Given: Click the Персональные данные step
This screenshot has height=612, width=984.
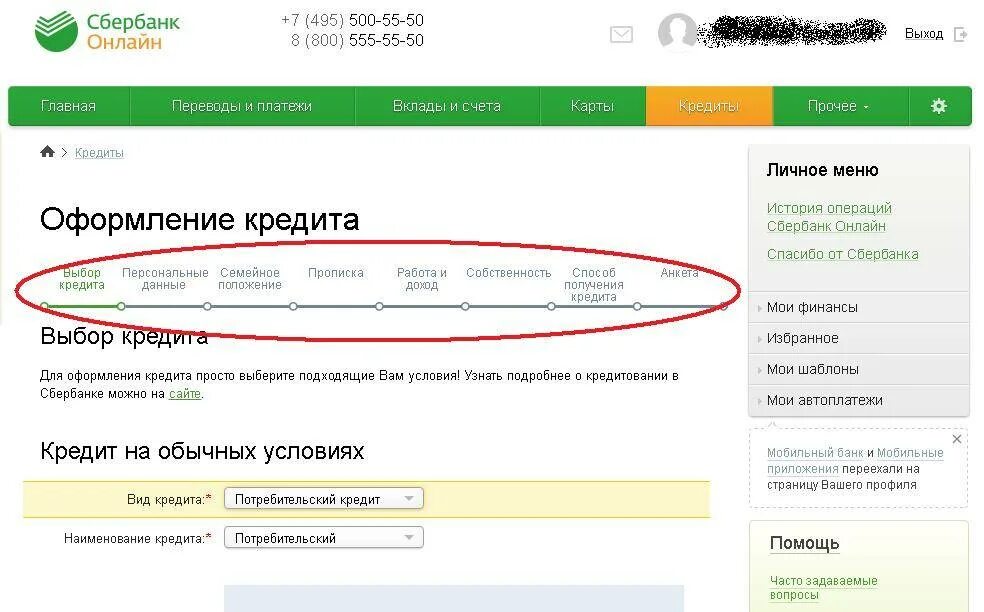Looking at the screenshot, I should (x=164, y=279).
